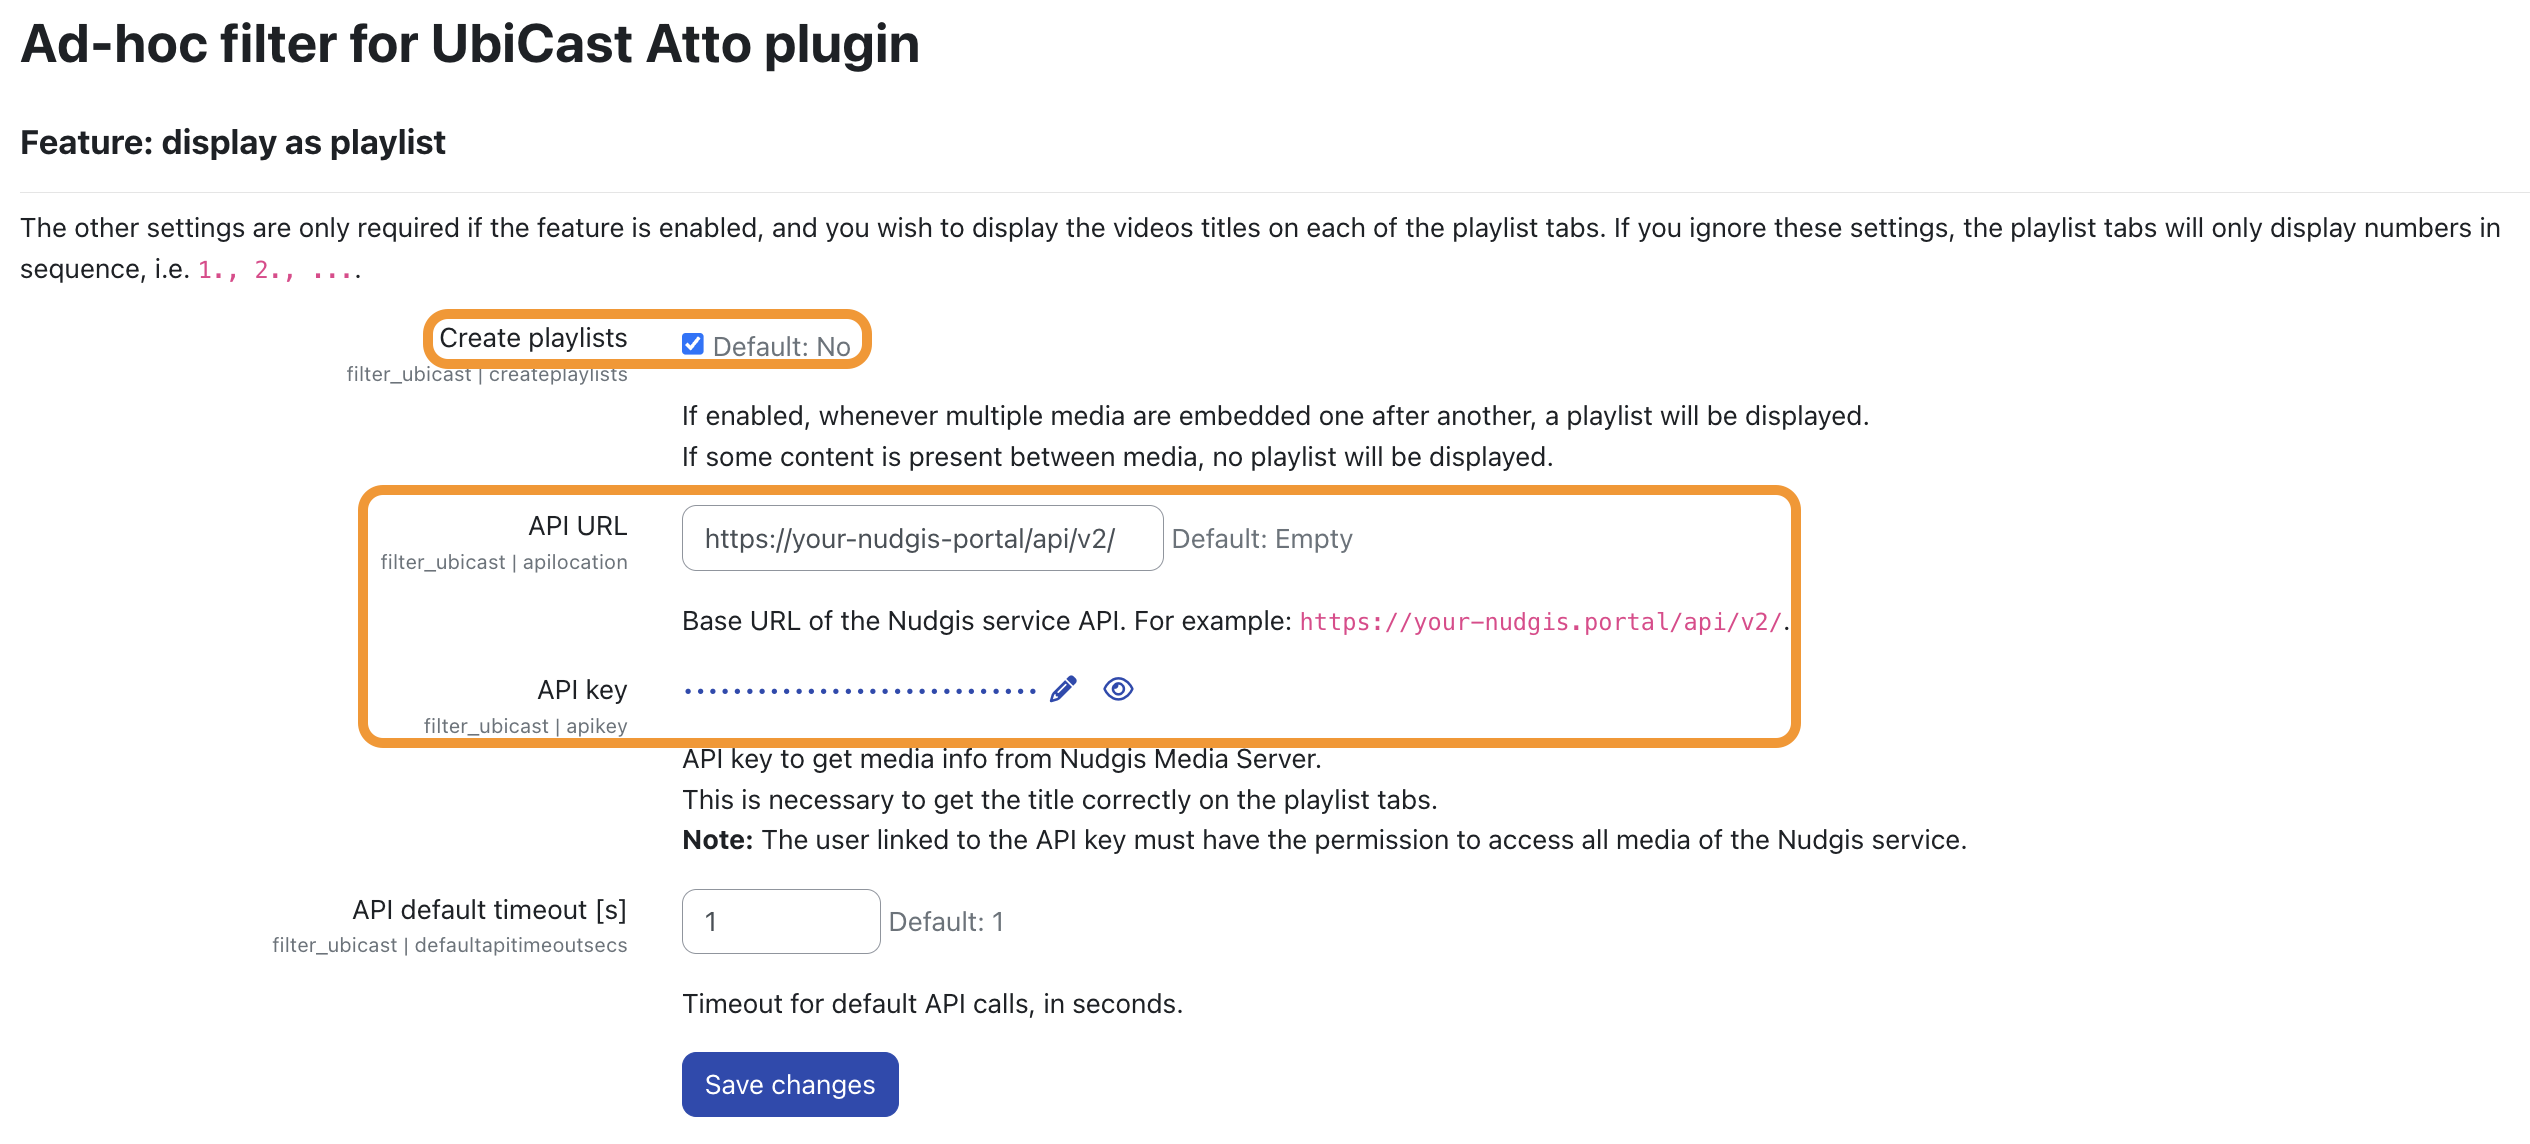
Task: Click the Save changes button
Action: pos(790,1084)
